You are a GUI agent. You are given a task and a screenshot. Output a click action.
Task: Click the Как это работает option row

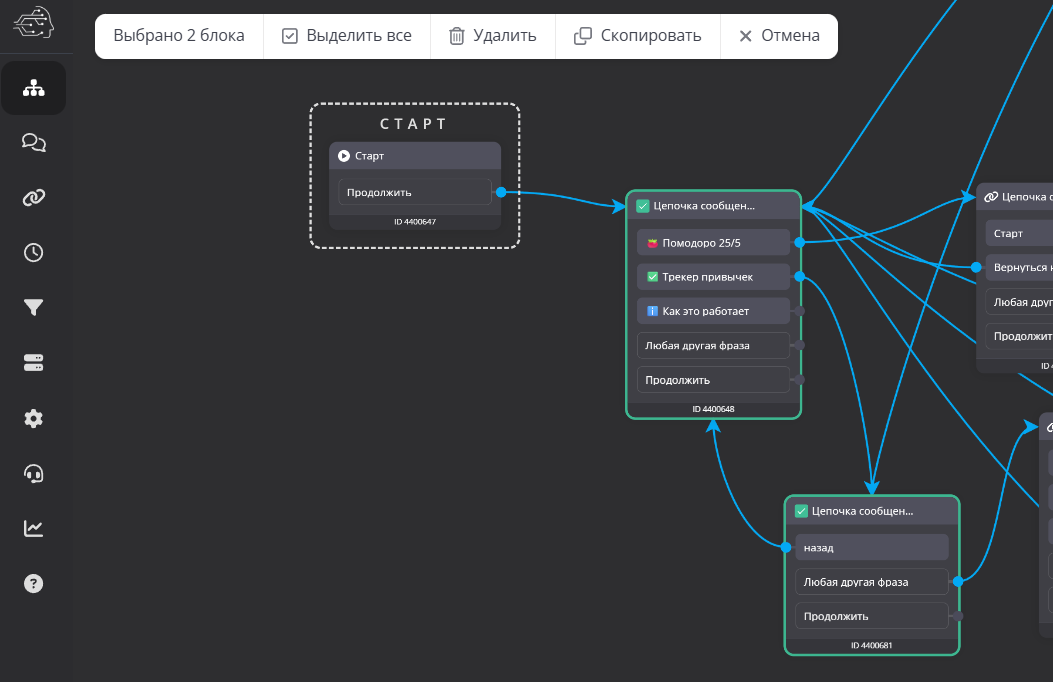pyautogui.click(x=713, y=311)
